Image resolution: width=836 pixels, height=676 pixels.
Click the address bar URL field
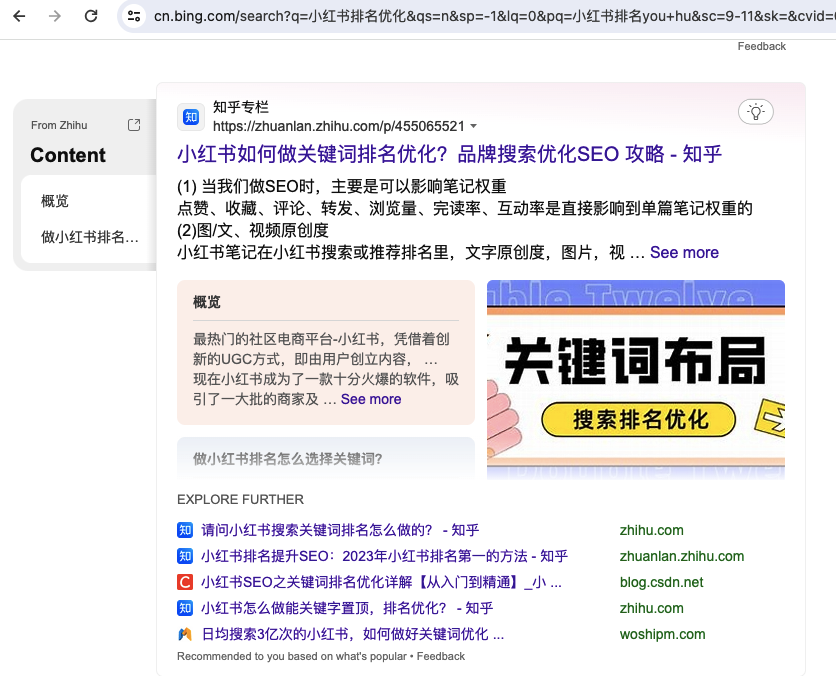[493, 16]
